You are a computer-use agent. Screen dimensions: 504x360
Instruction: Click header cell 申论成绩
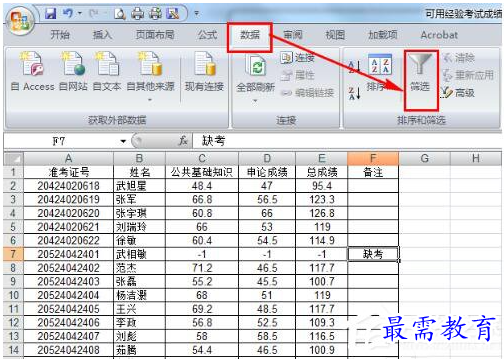267,172
